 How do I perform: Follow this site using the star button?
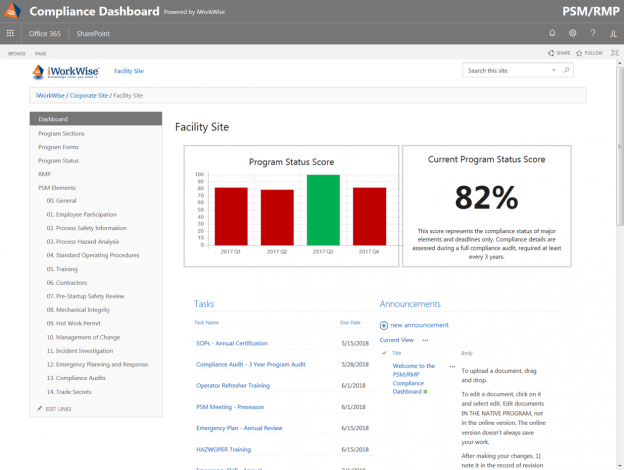point(589,53)
